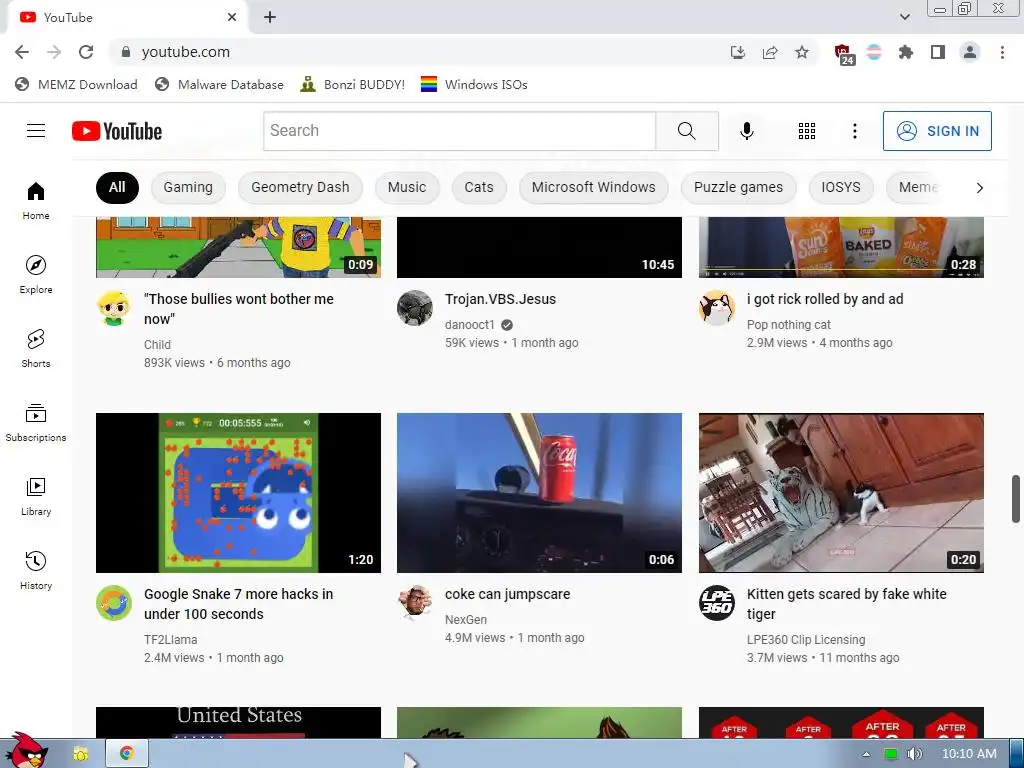Open Shorts in sidebar
The width and height of the screenshot is (1024, 768).
[x=36, y=348]
